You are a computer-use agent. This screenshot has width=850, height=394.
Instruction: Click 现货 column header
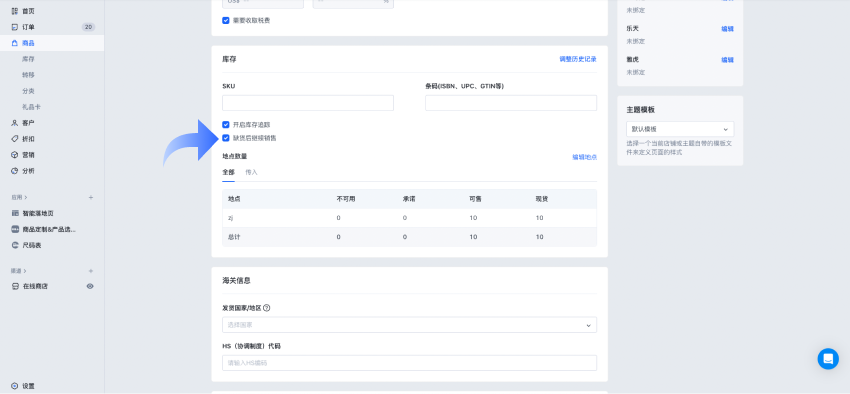pyautogui.click(x=542, y=199)
